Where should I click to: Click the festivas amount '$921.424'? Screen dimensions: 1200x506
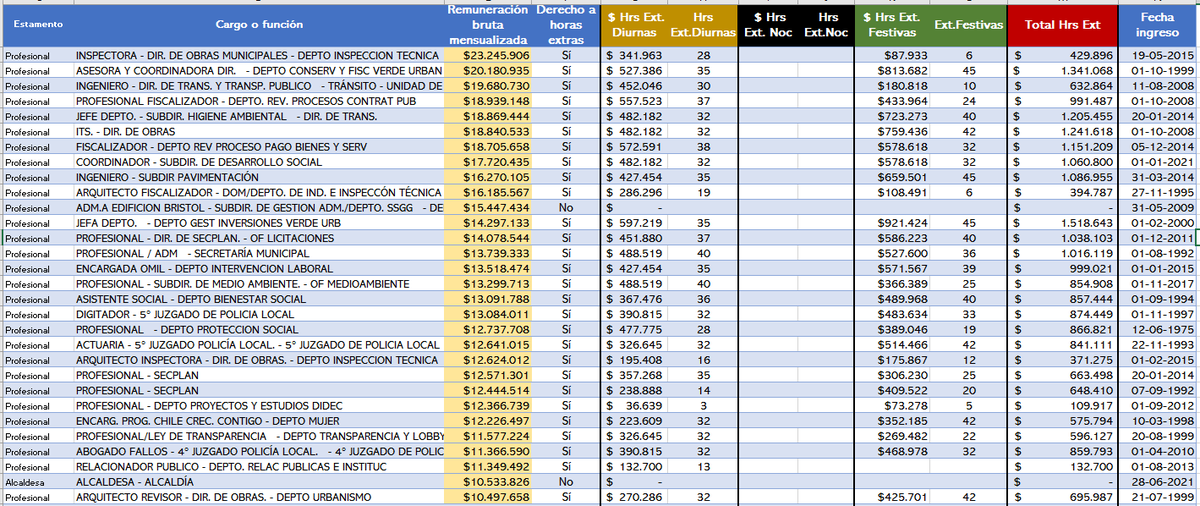[891, 223]
